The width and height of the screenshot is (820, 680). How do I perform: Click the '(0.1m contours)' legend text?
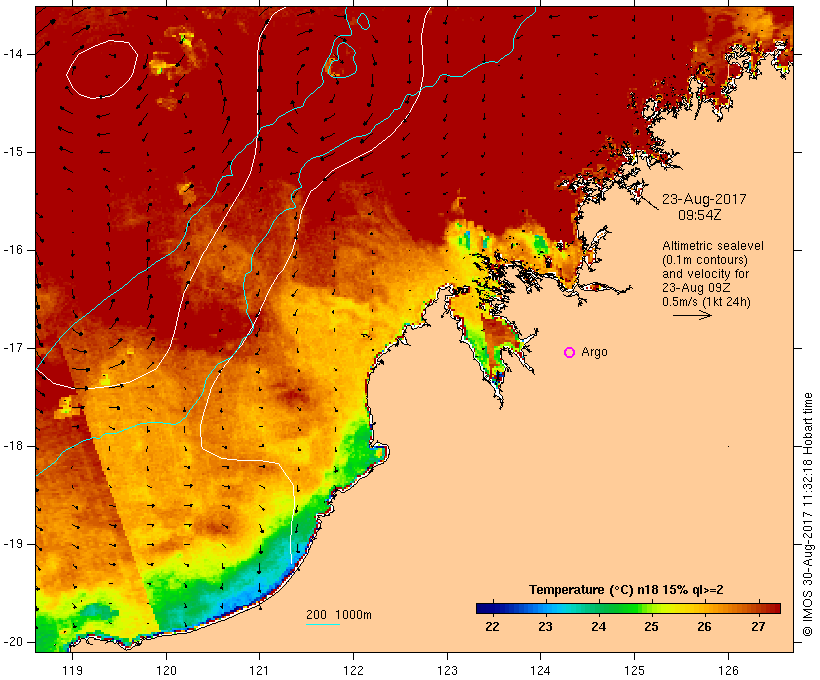[705, 260]
